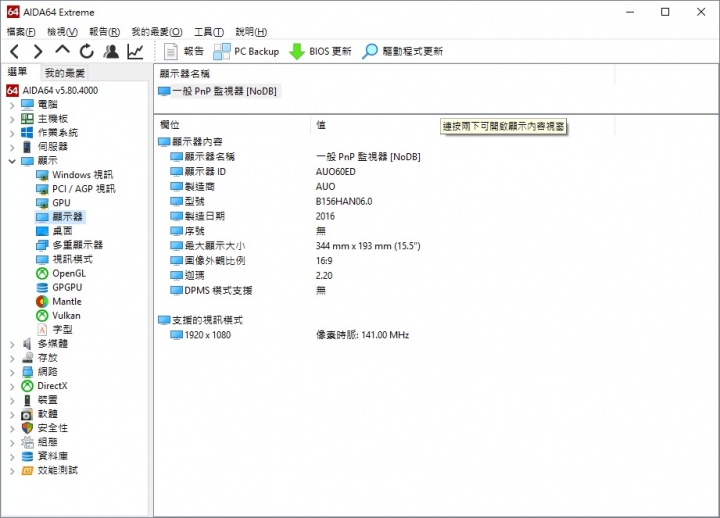Select the 桌面 tree item
The image size is (720, 518).
62,231
